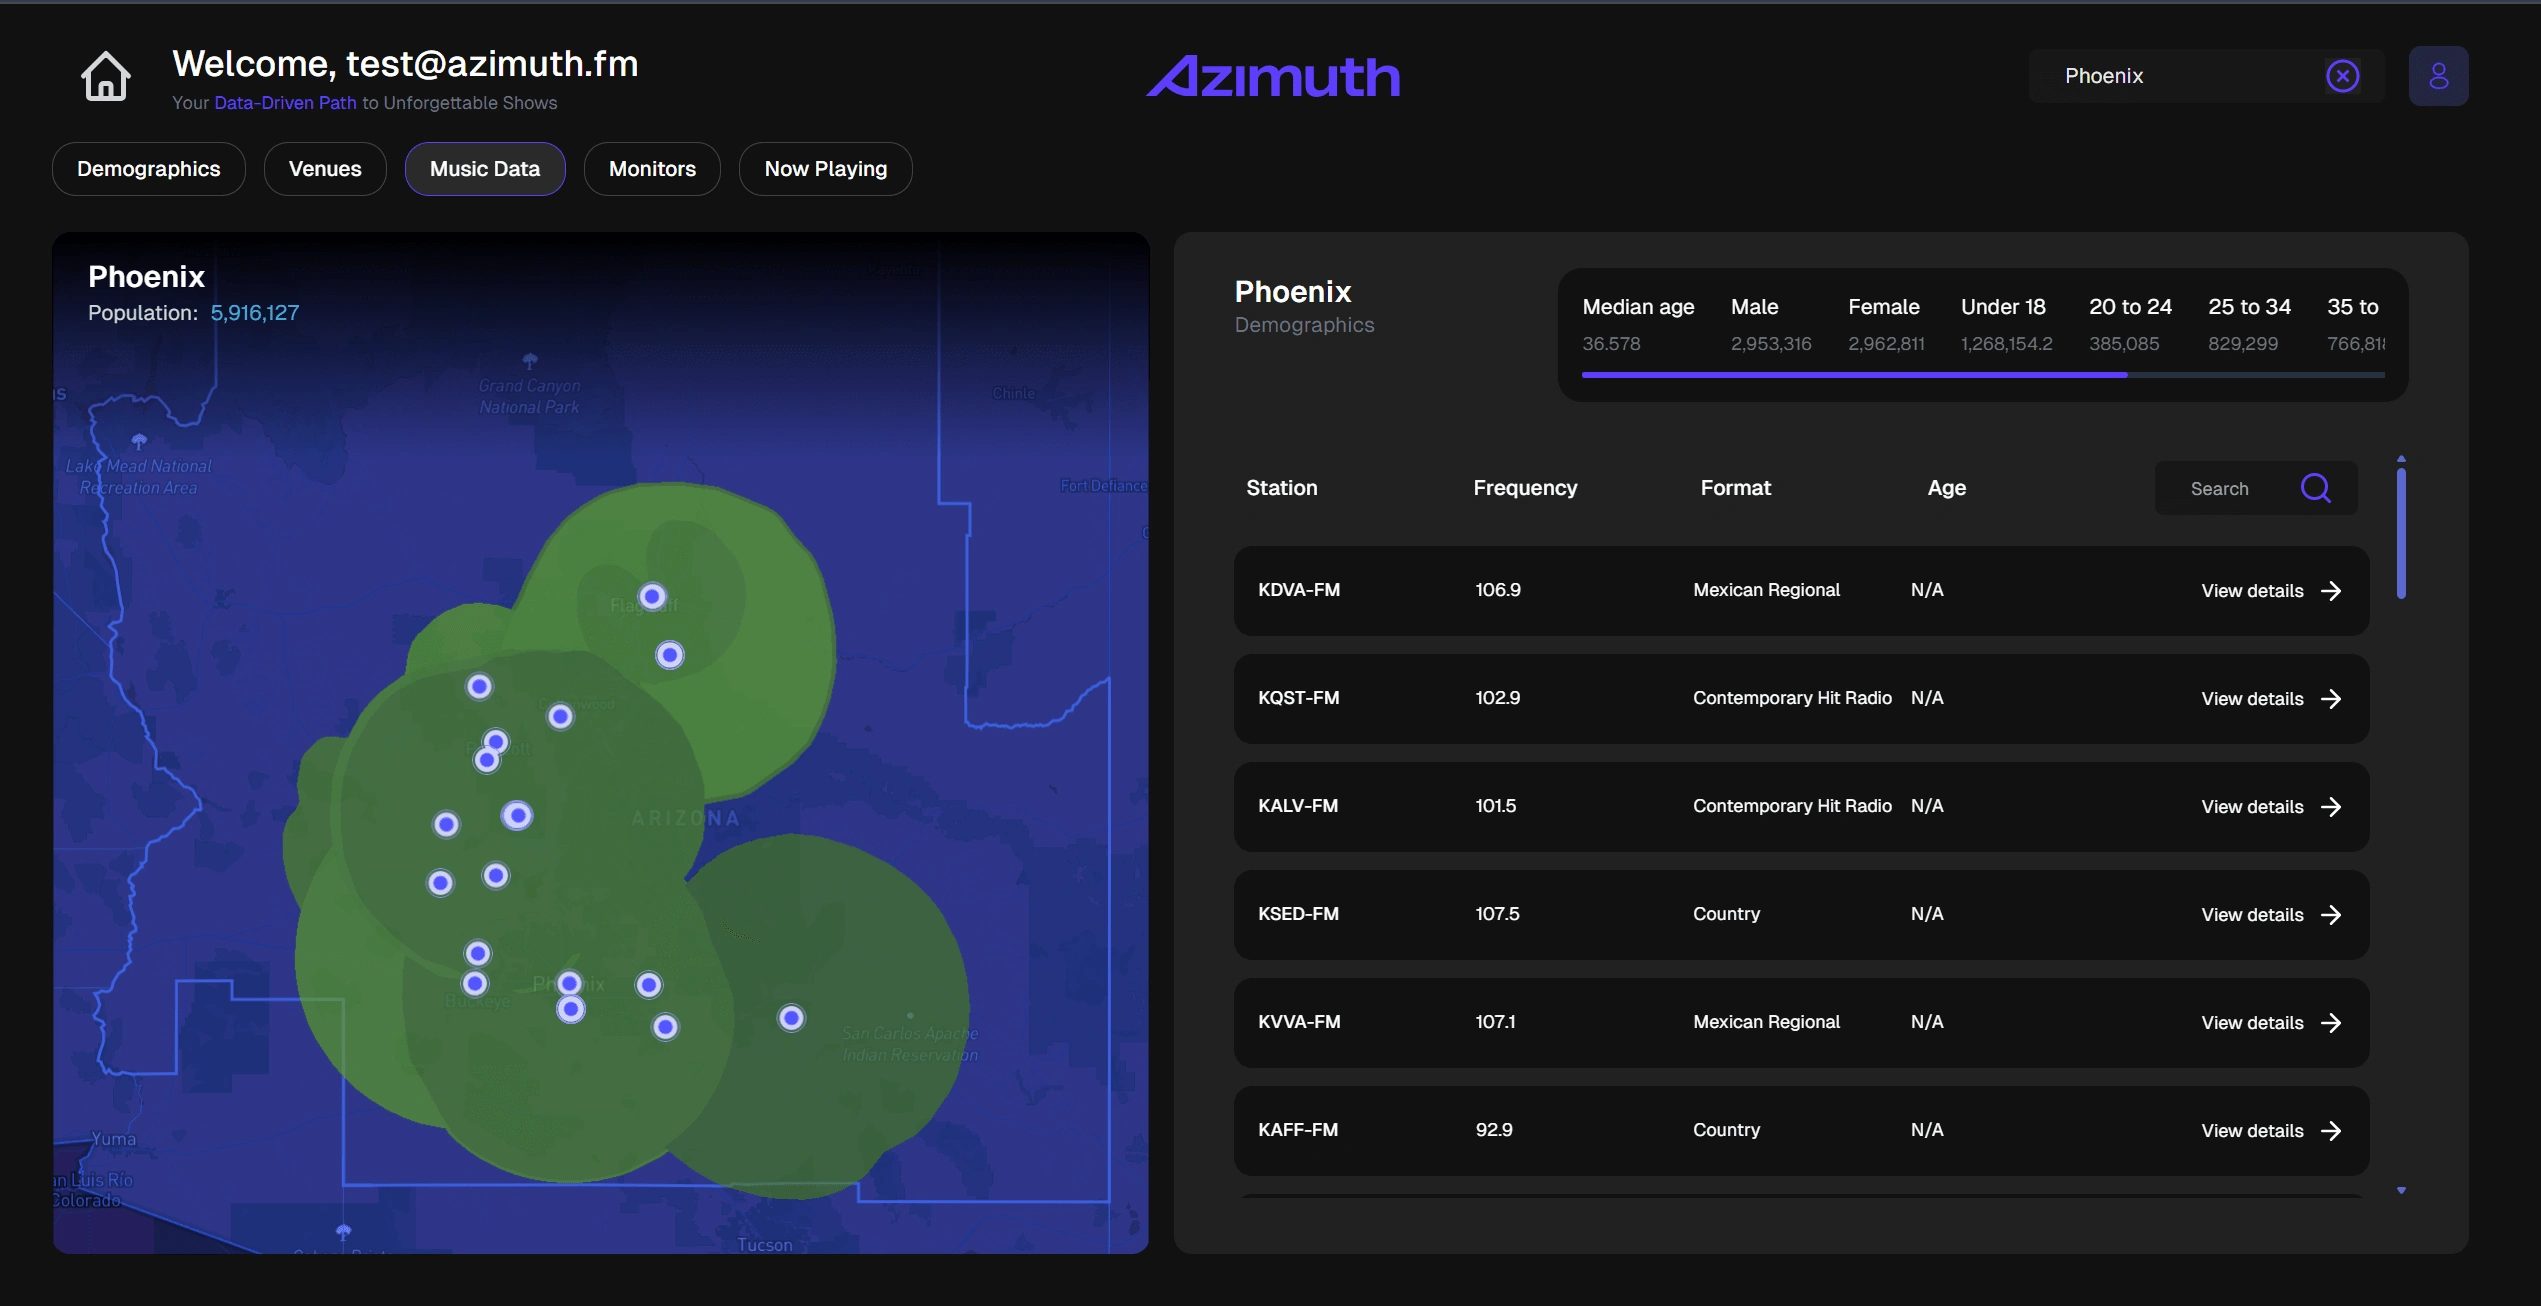Click arrow icon for KQST-FM row

click(x=2331, y=699)
